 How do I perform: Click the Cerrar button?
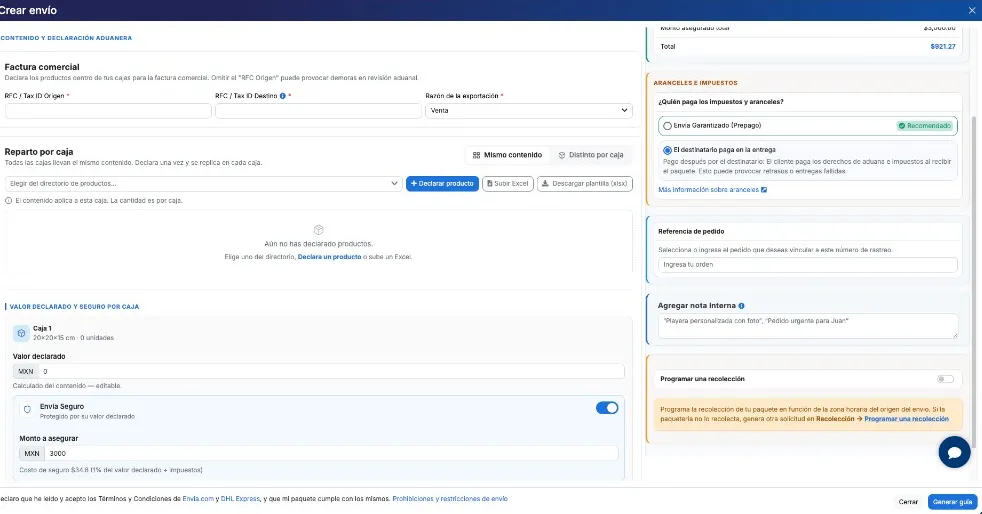click(x=908, y=502)
